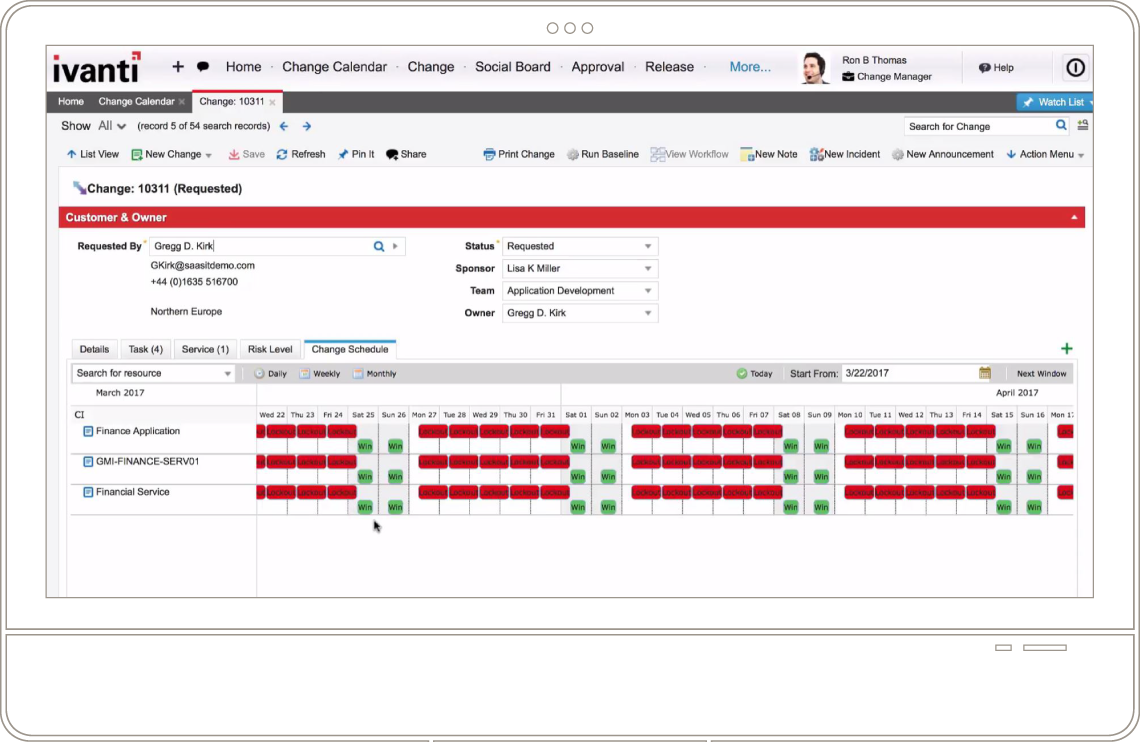
Task: Open the Search for resource dropdown
Action: [228, 374]
